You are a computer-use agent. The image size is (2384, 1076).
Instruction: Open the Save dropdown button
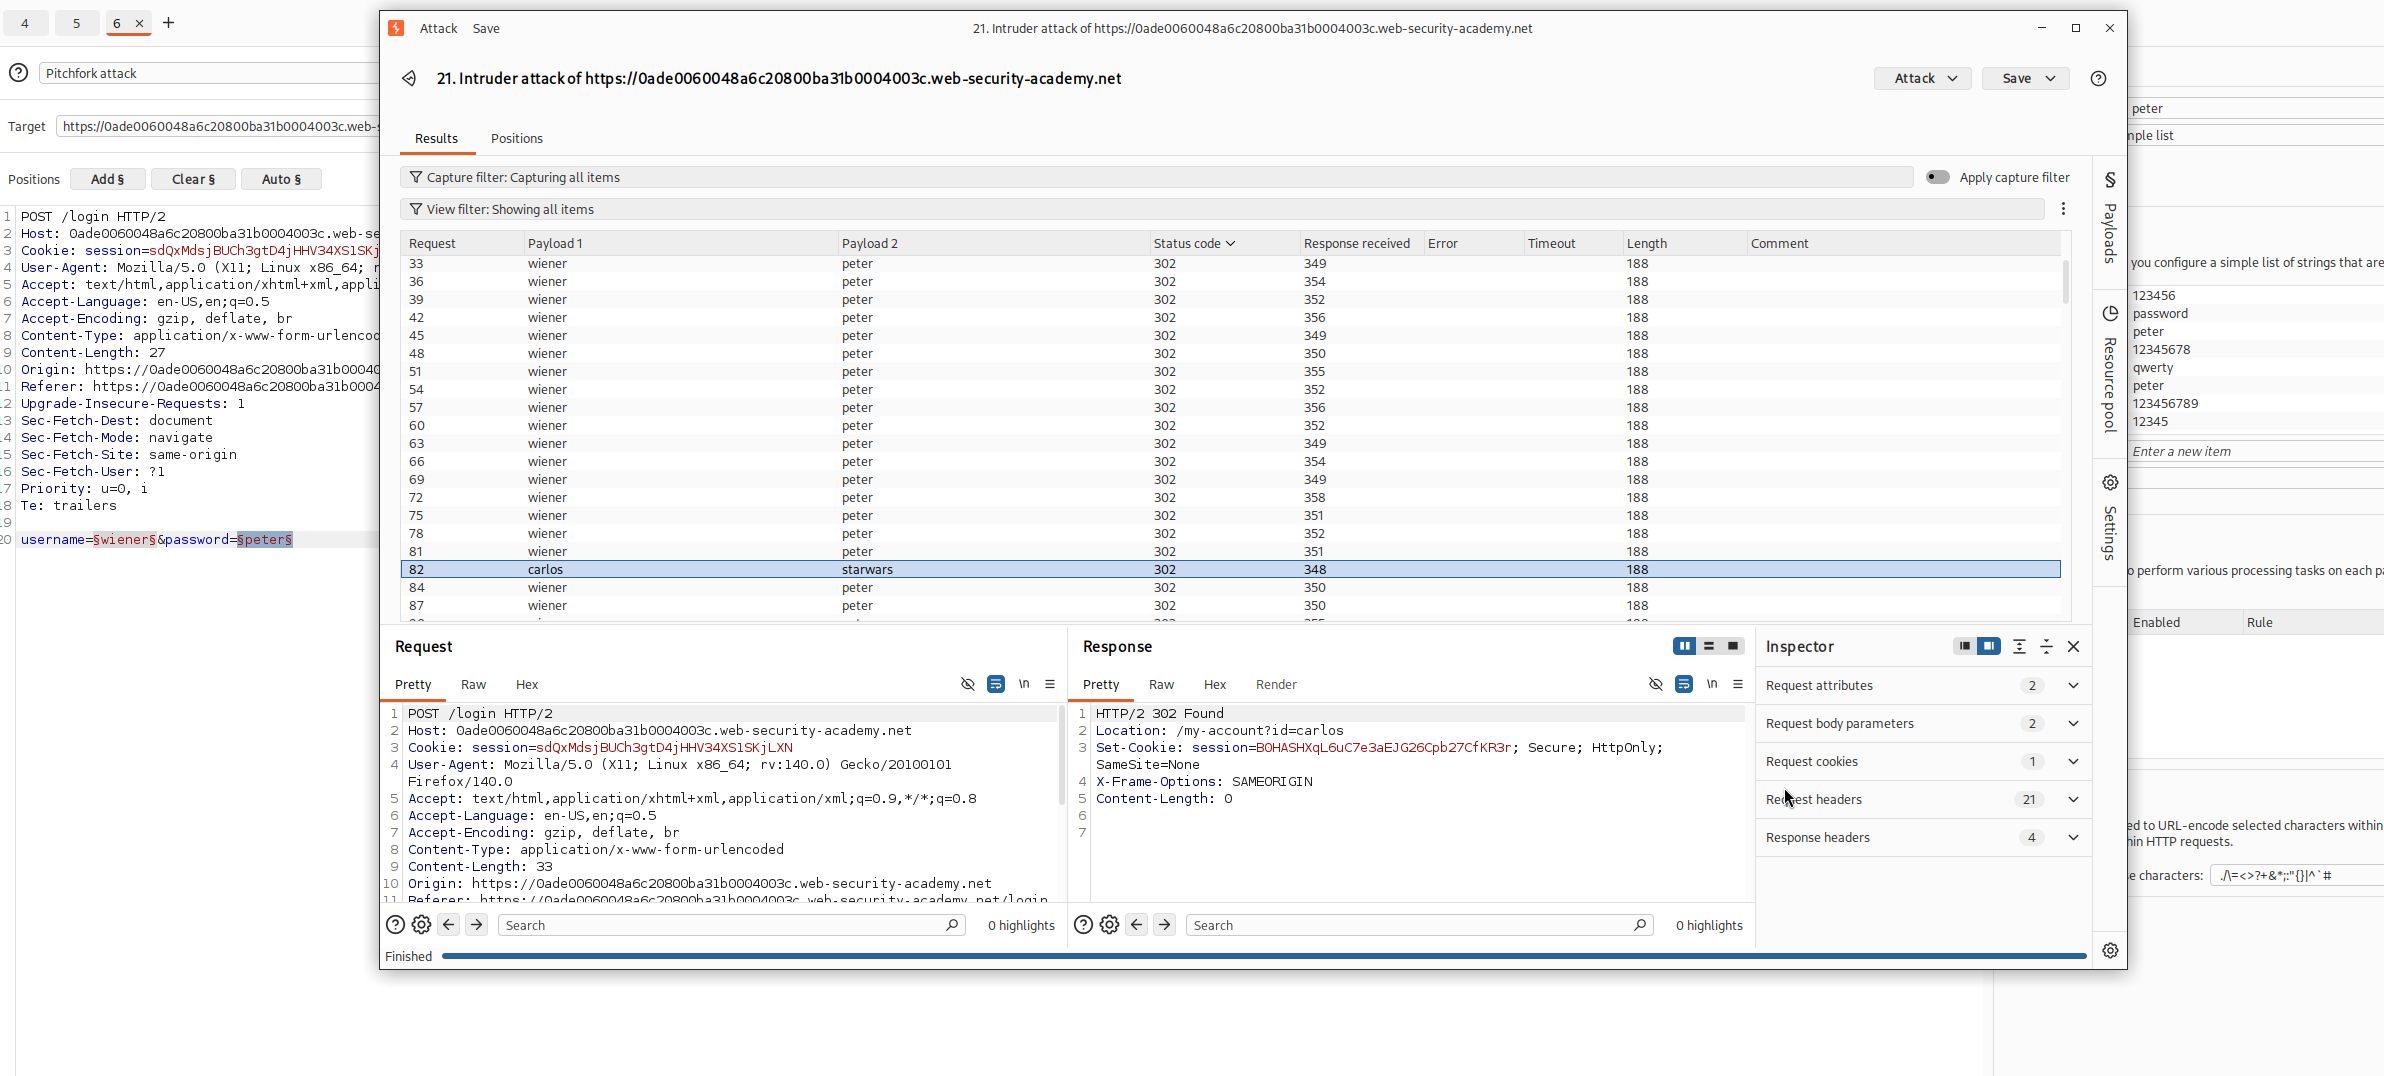point(2026,78)
